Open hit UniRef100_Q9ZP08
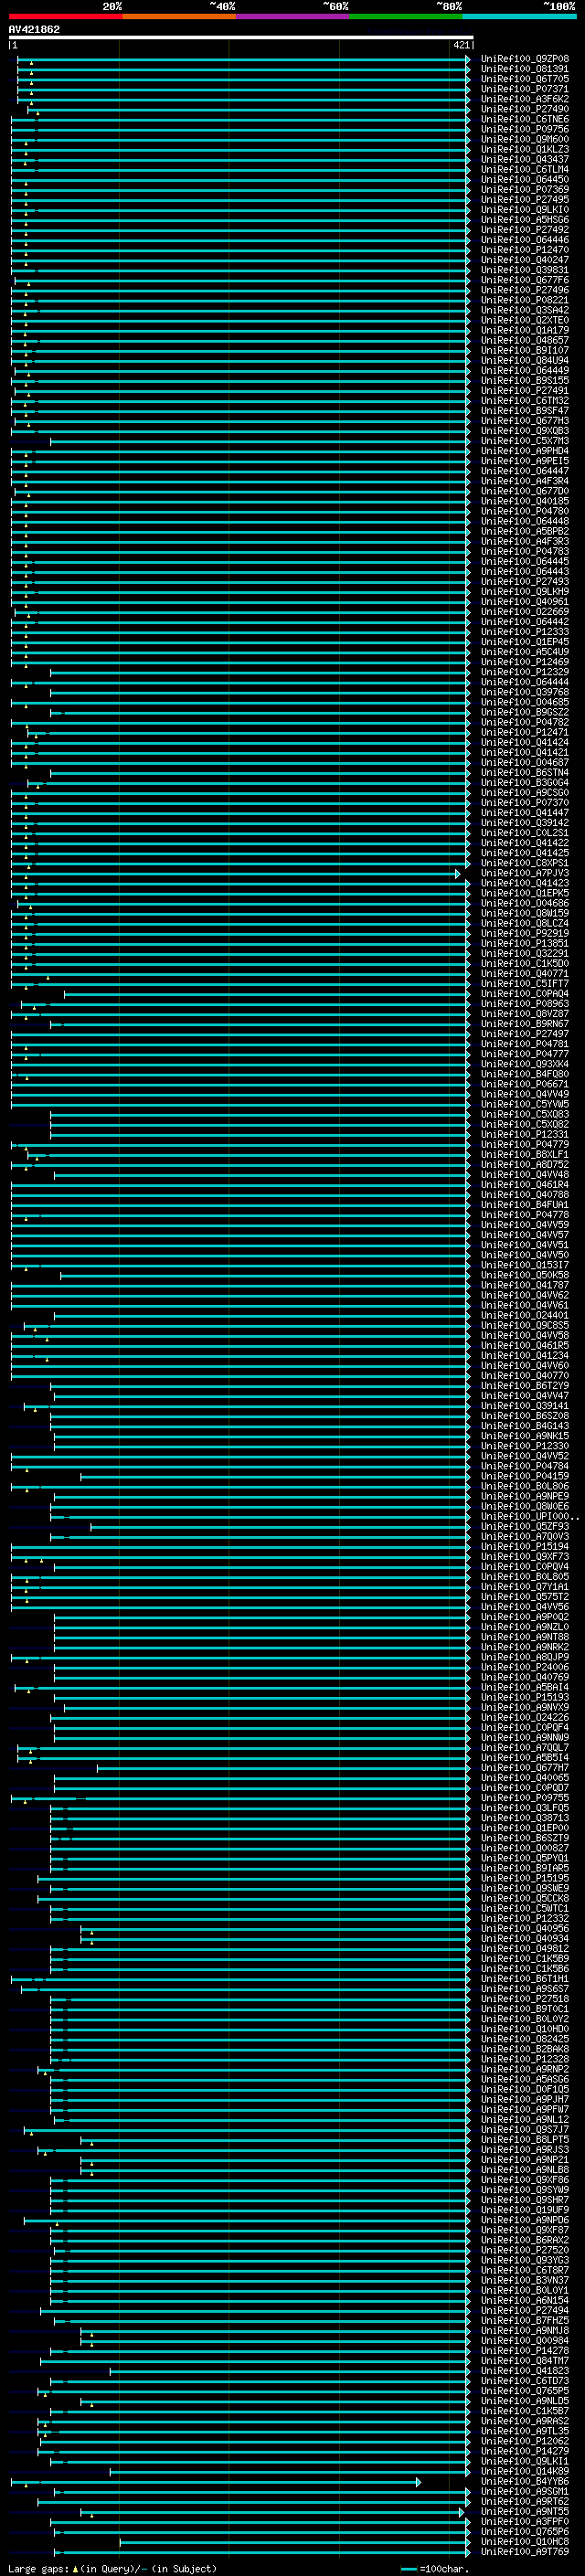 [524, 59]
